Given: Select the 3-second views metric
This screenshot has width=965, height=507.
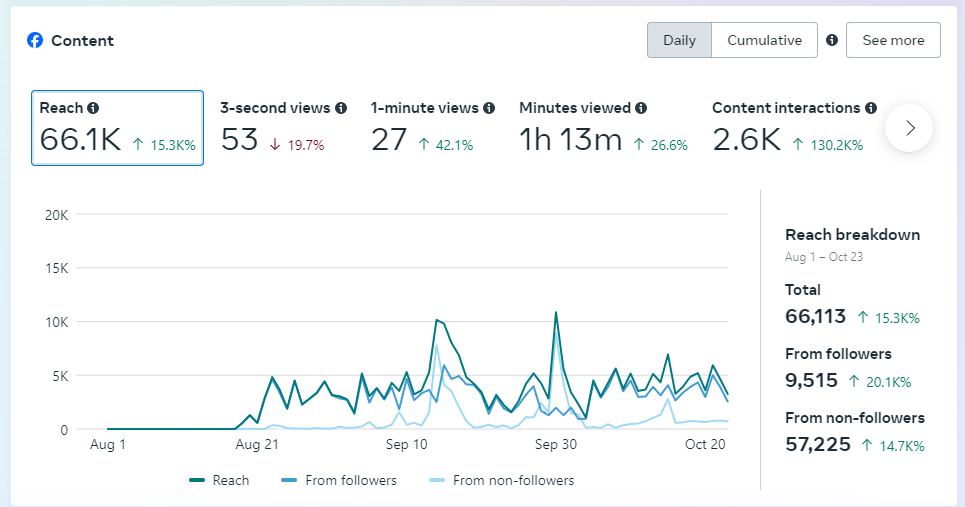Looking at the screenshot, I should [x=283, y=128].
